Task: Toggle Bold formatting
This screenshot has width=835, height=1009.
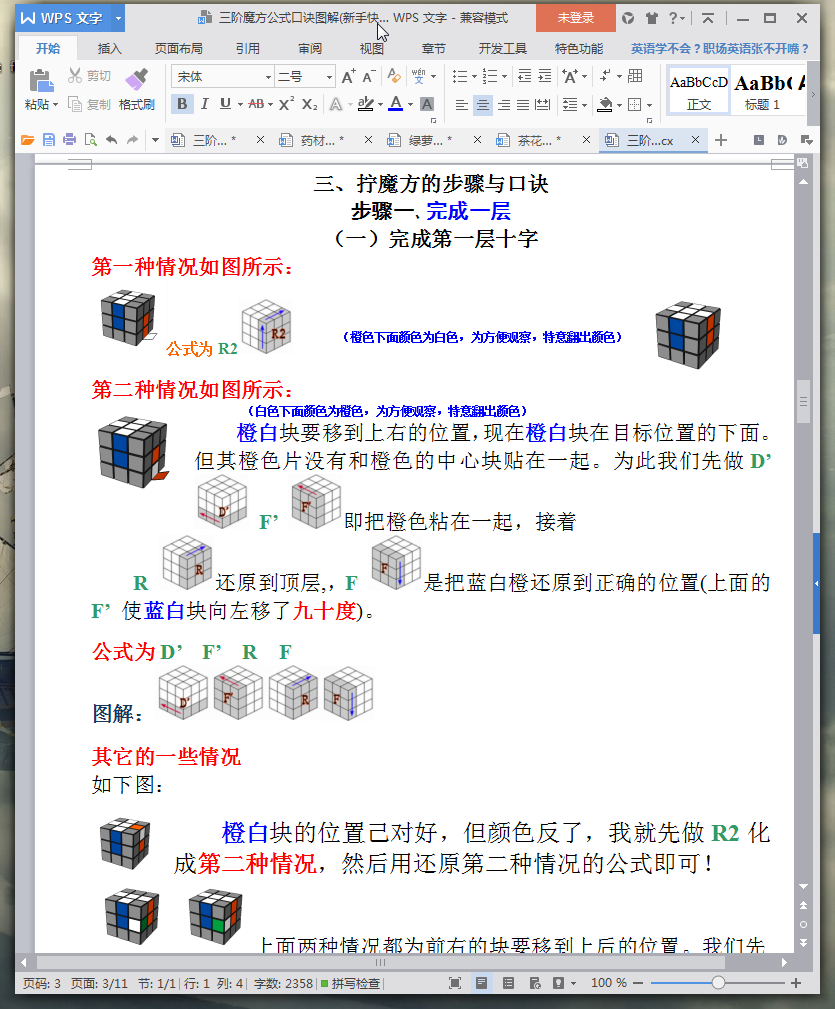Action: (182, 104)
